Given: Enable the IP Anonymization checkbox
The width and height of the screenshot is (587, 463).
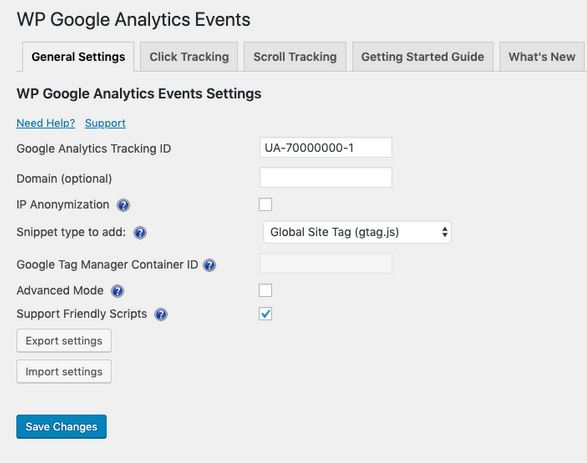Looking at the screenshot, I should pyautogui.click(x=265, y=204).
